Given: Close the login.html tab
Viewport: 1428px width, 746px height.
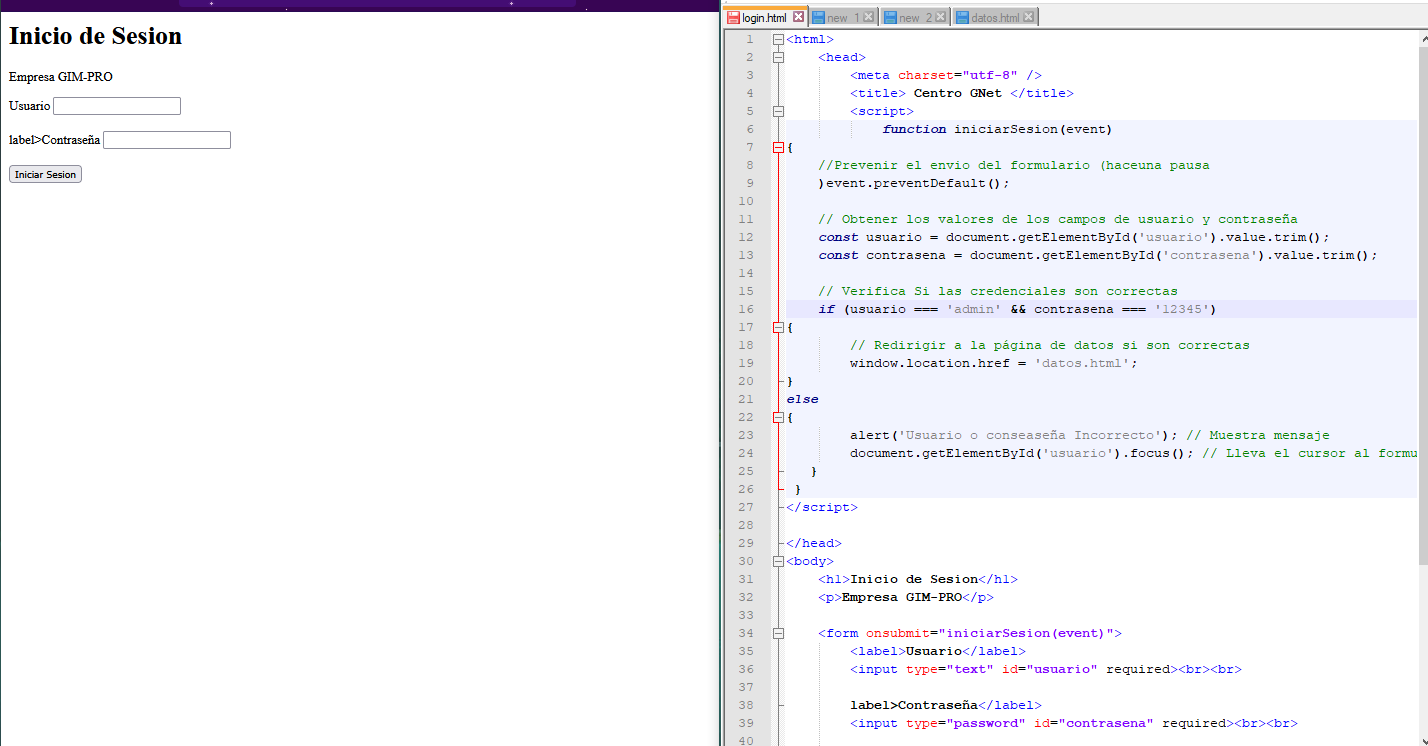Looking at the screenshot, I should coord(798,17).
